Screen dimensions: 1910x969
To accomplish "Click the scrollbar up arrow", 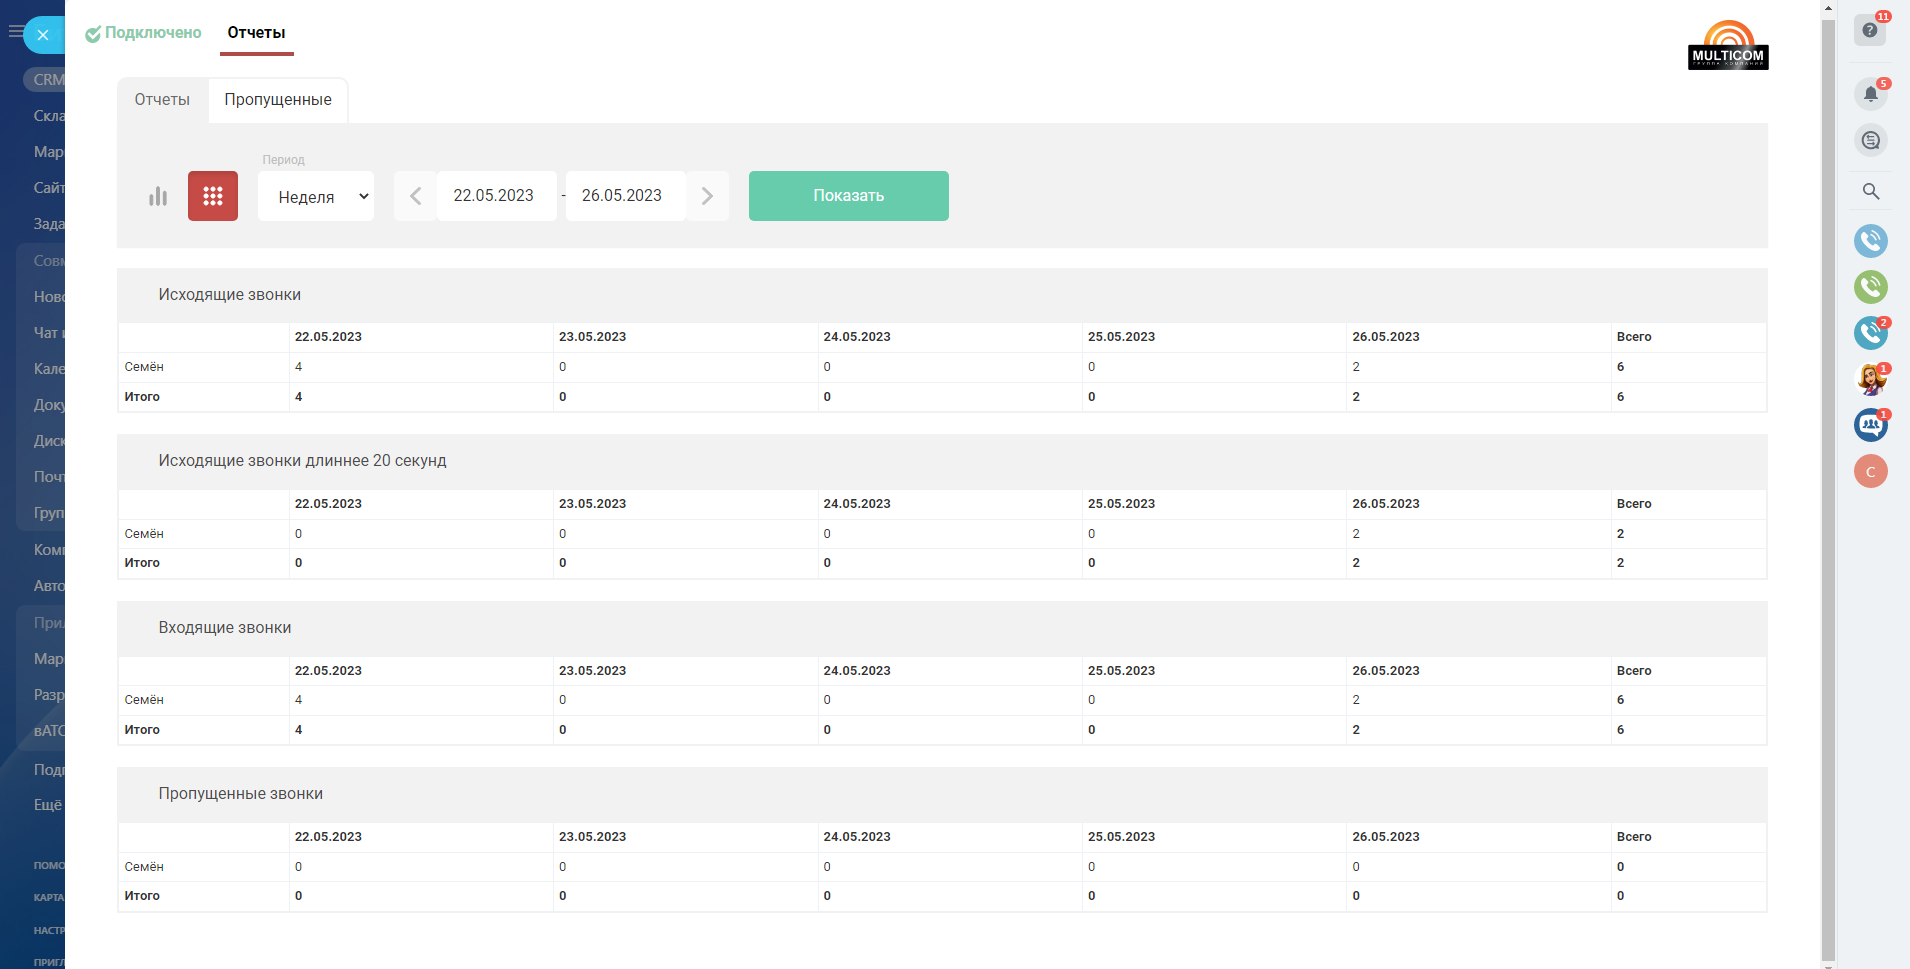I will 1829,7.
